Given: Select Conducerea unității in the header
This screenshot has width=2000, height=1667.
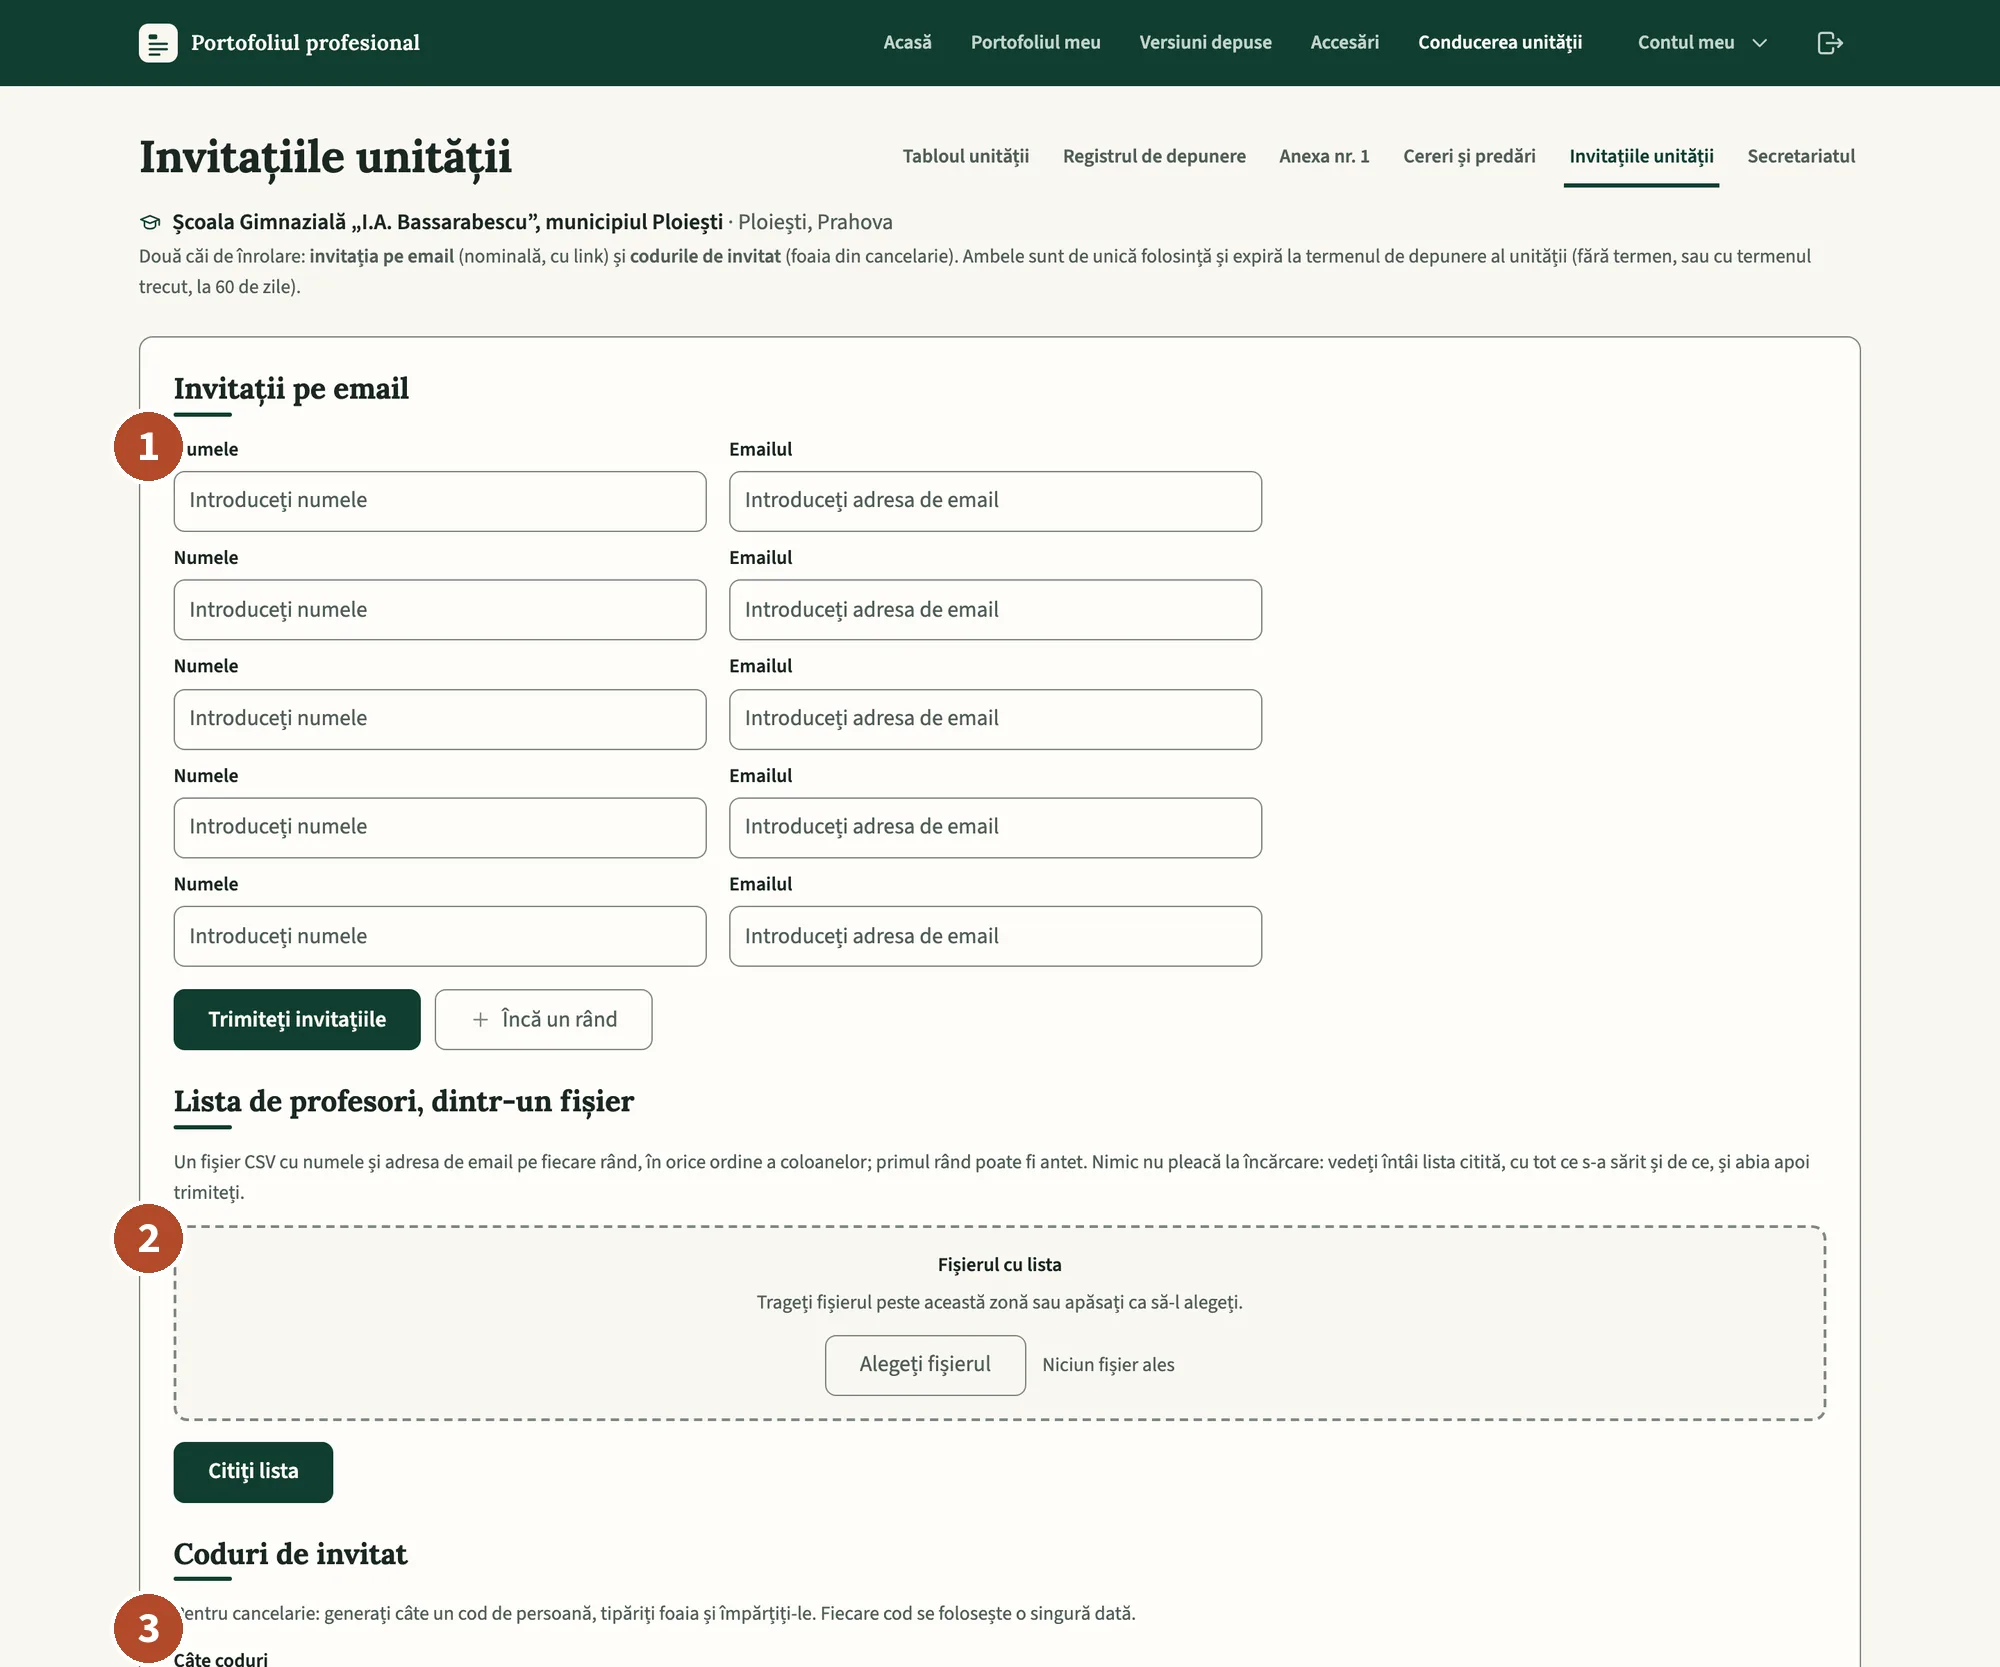Looking at the screenshot, I should [x=1500, y=43].
